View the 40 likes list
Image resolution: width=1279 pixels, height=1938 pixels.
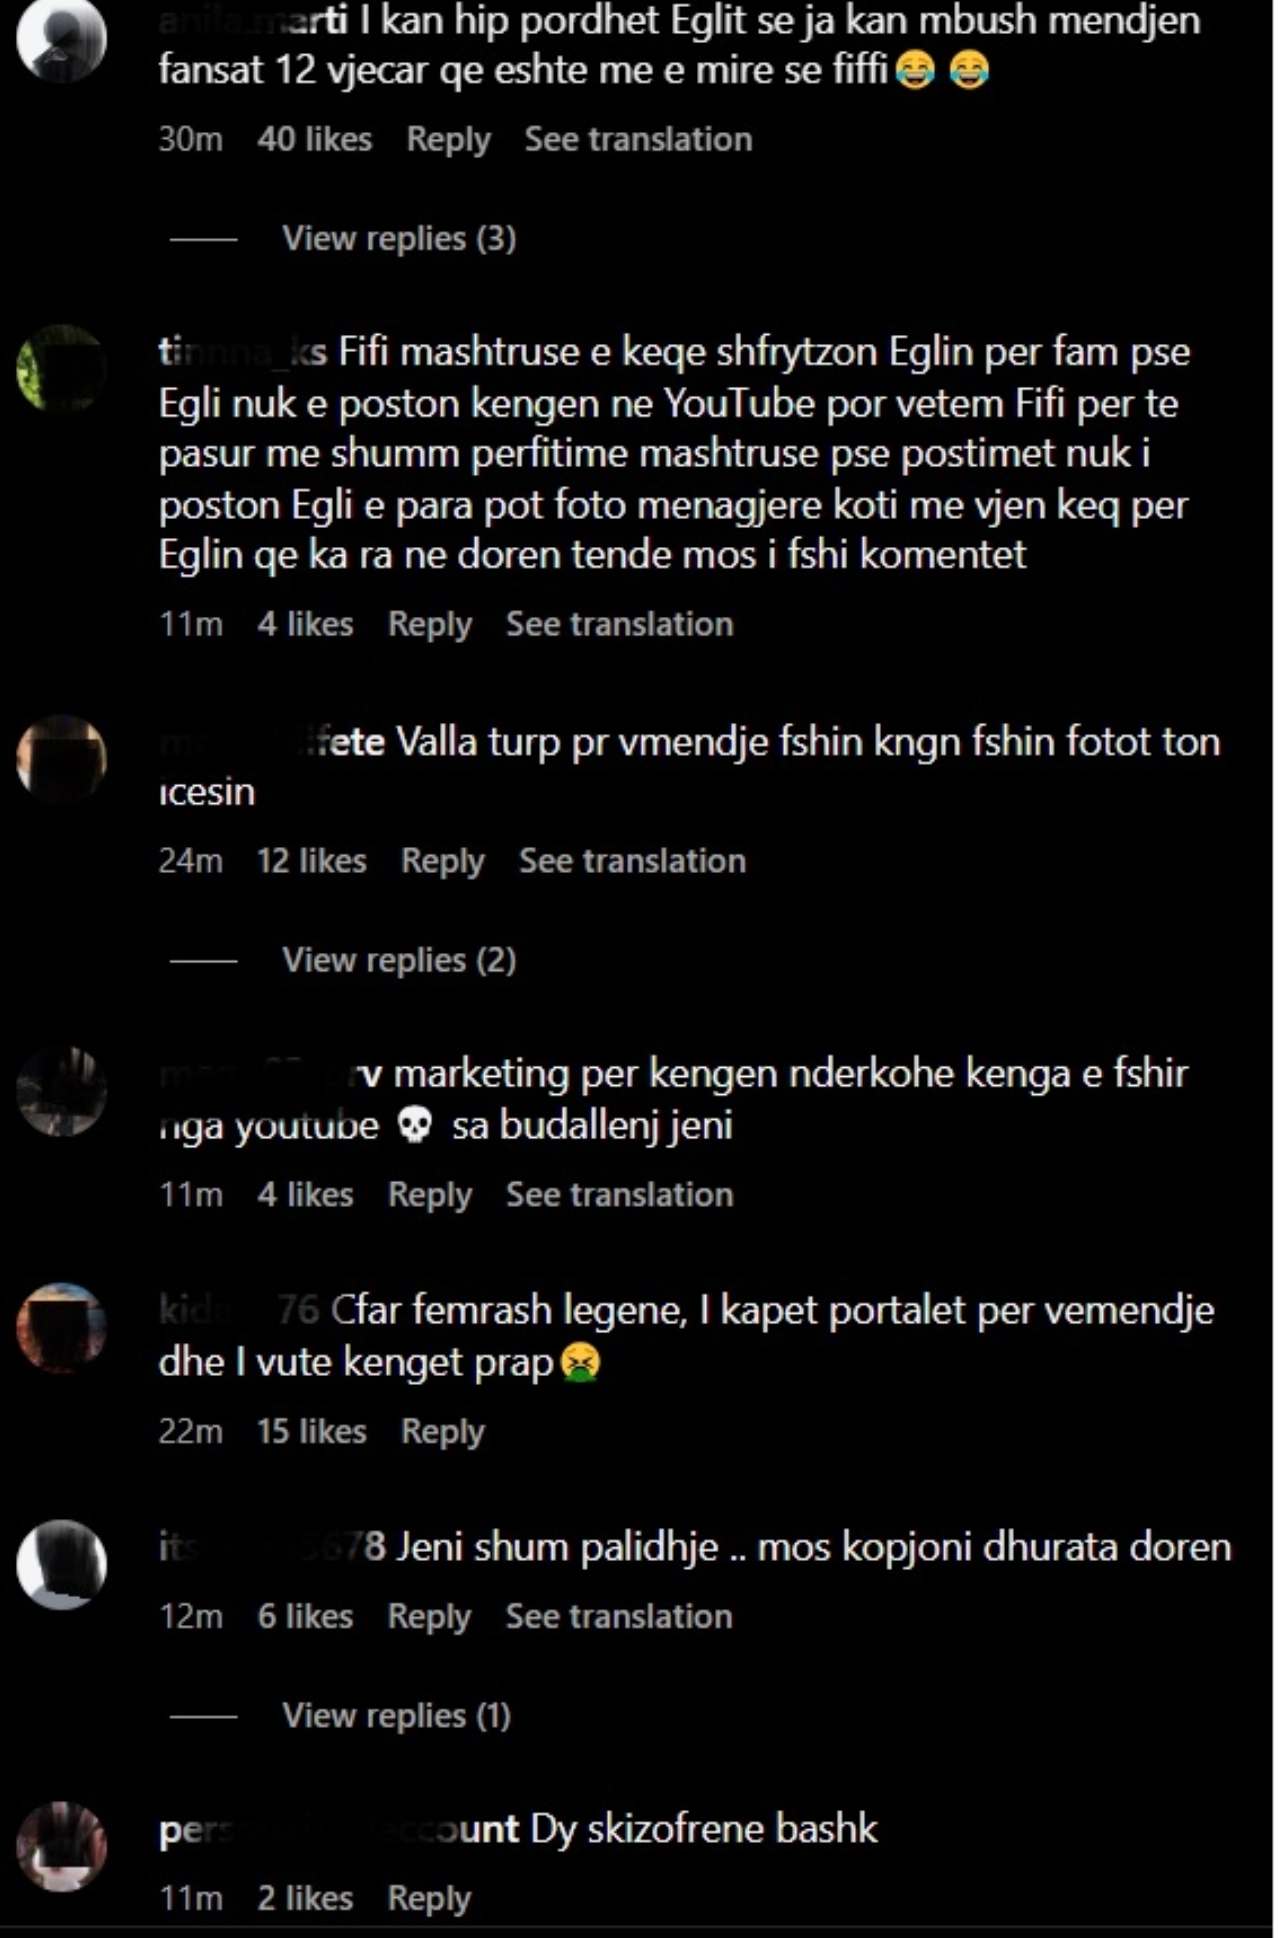(314, 139)
